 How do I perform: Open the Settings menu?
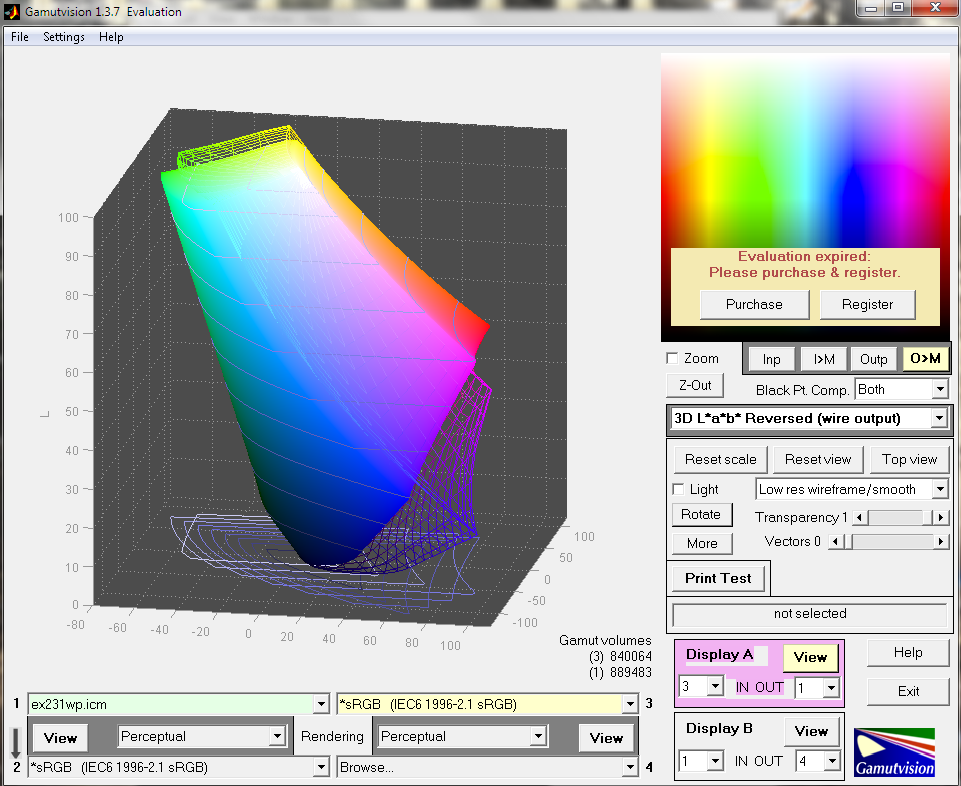tap(64, 37)
